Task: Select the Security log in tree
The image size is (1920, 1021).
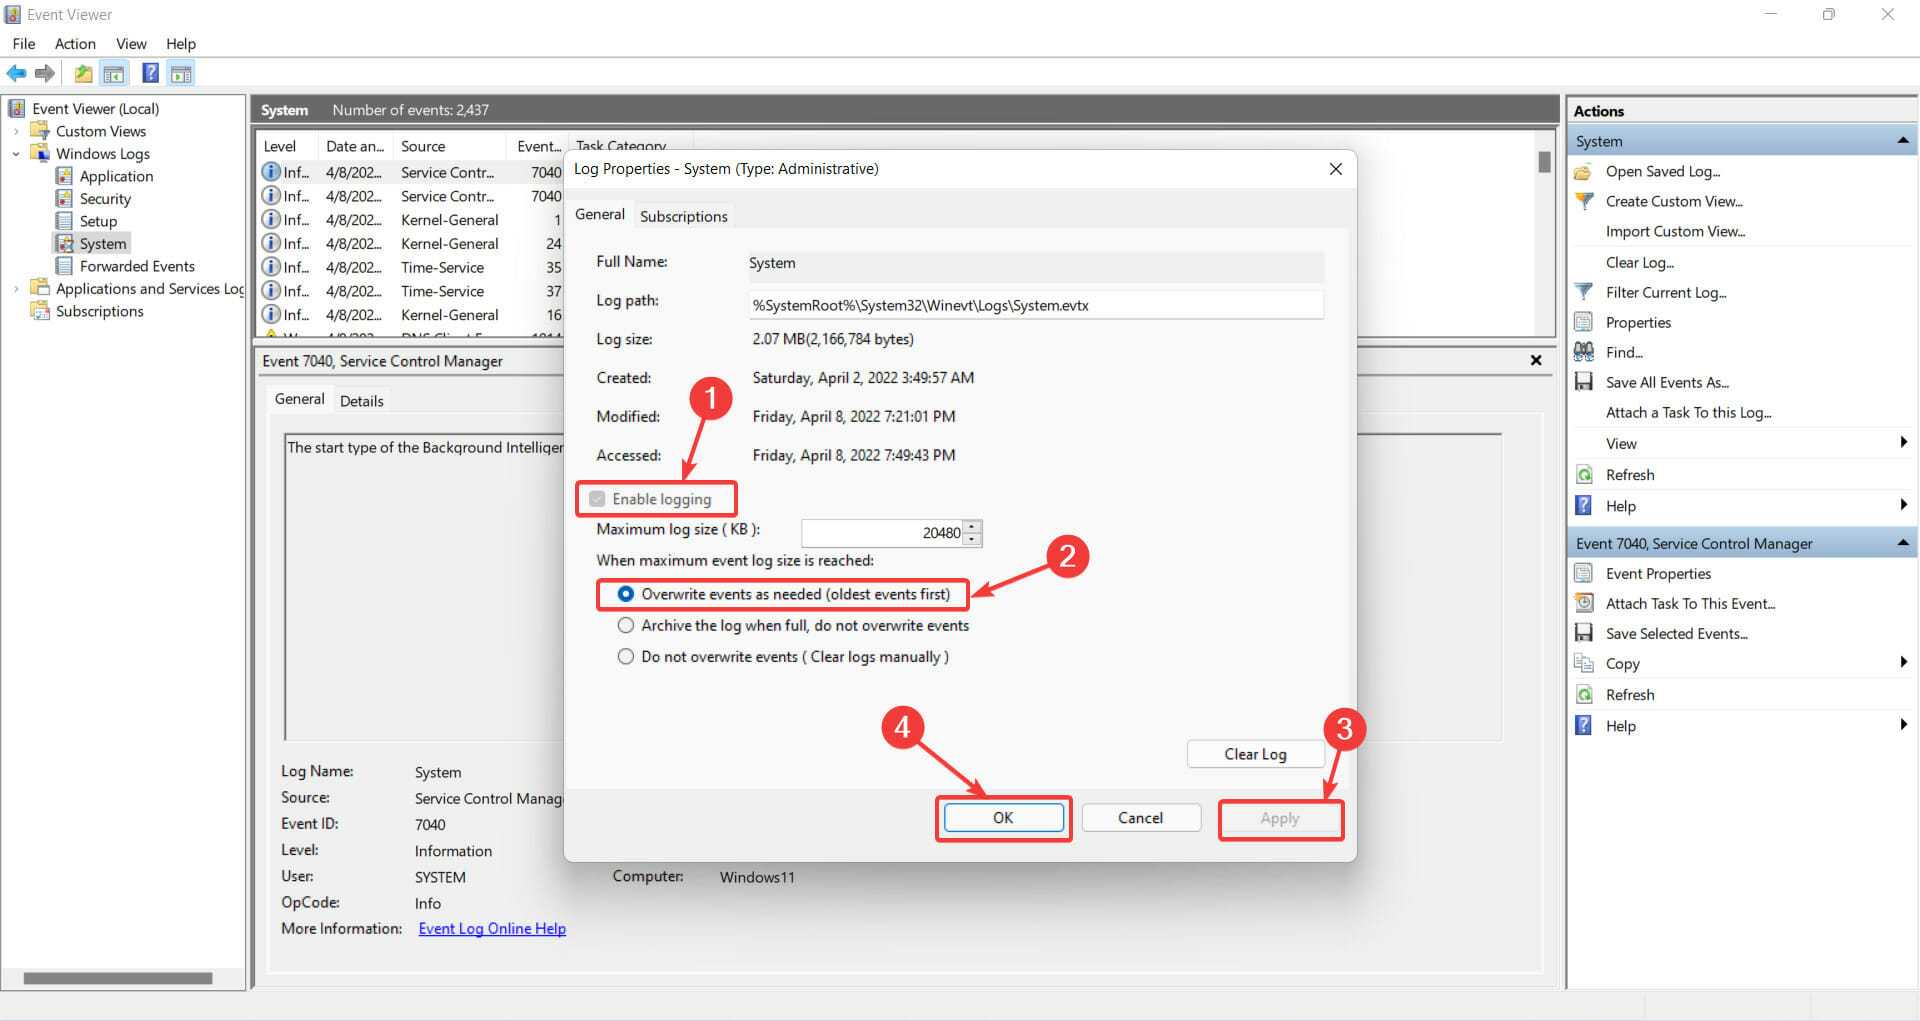Action: tap(105, 199)
